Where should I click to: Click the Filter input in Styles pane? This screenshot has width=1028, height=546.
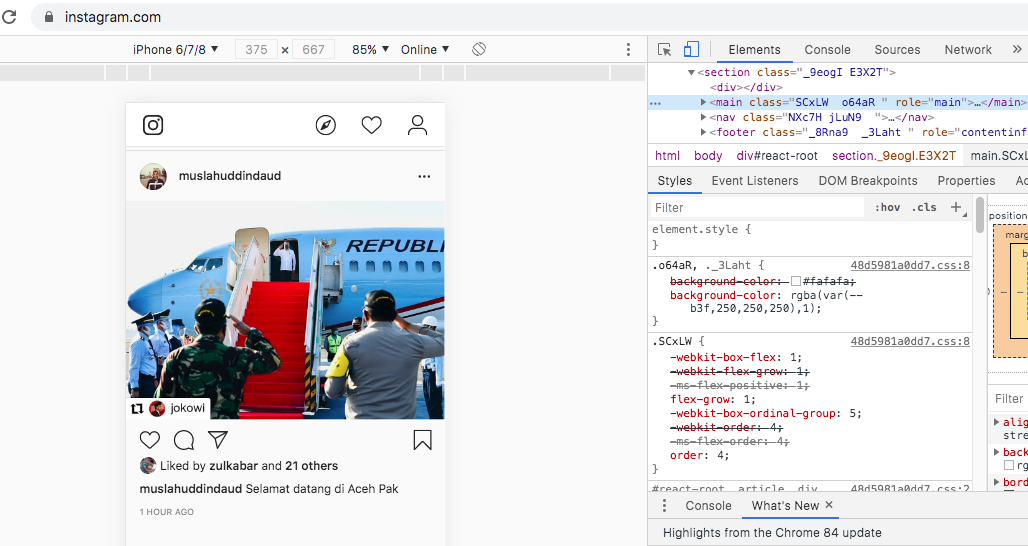[x=756, y=207]
